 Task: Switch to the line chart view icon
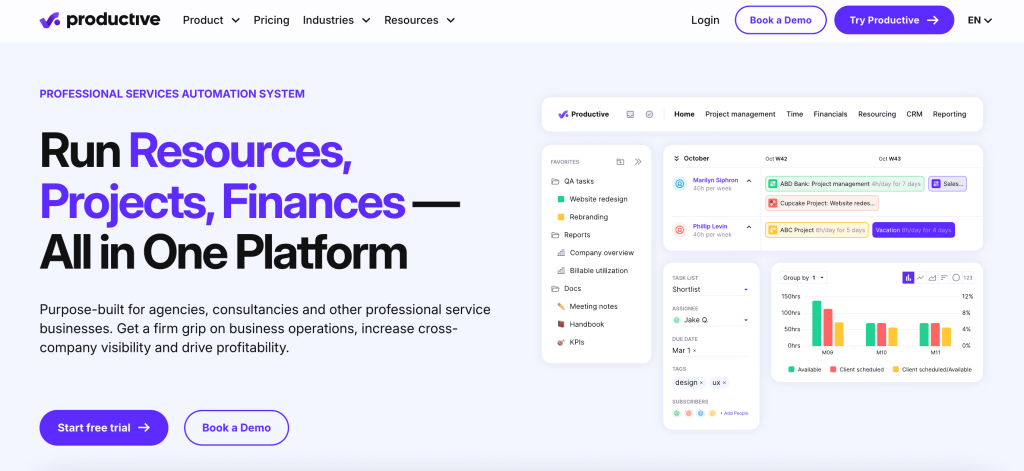920,278
